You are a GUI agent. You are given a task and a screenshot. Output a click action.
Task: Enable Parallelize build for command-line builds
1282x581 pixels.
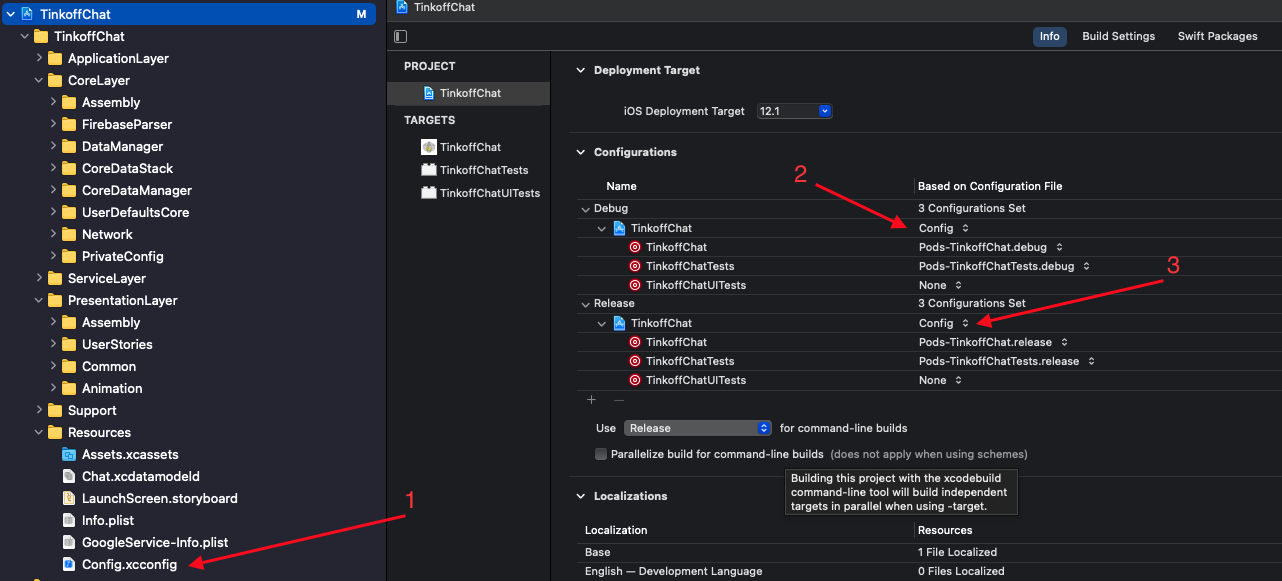[601, 454]
